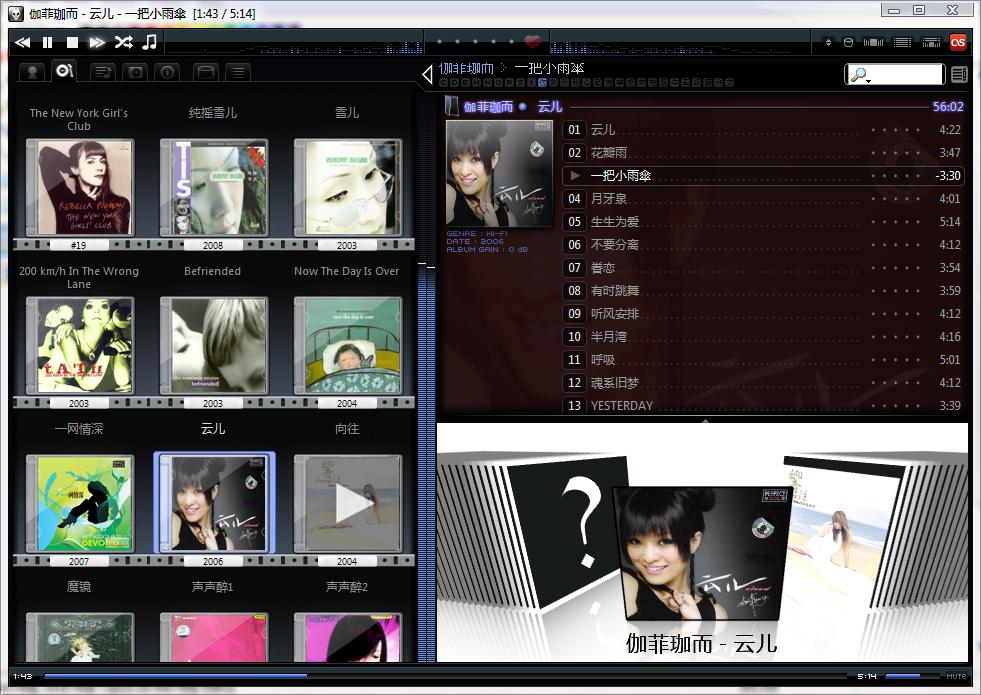Select The New York Girl's Club album cover
Screen dimensions: 981x695
click(79, 188)
